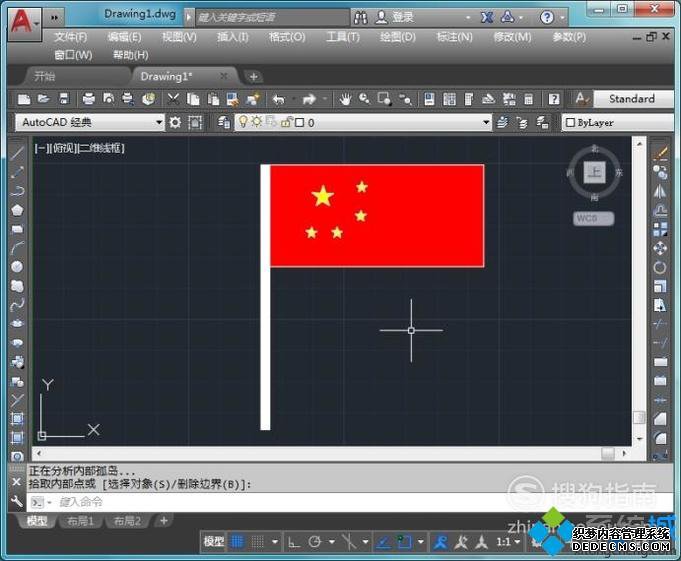Image resolution: width=681 pixels, height=561 pixels.
Task: Click the layer 0 color square
Action: click(299, 123)
